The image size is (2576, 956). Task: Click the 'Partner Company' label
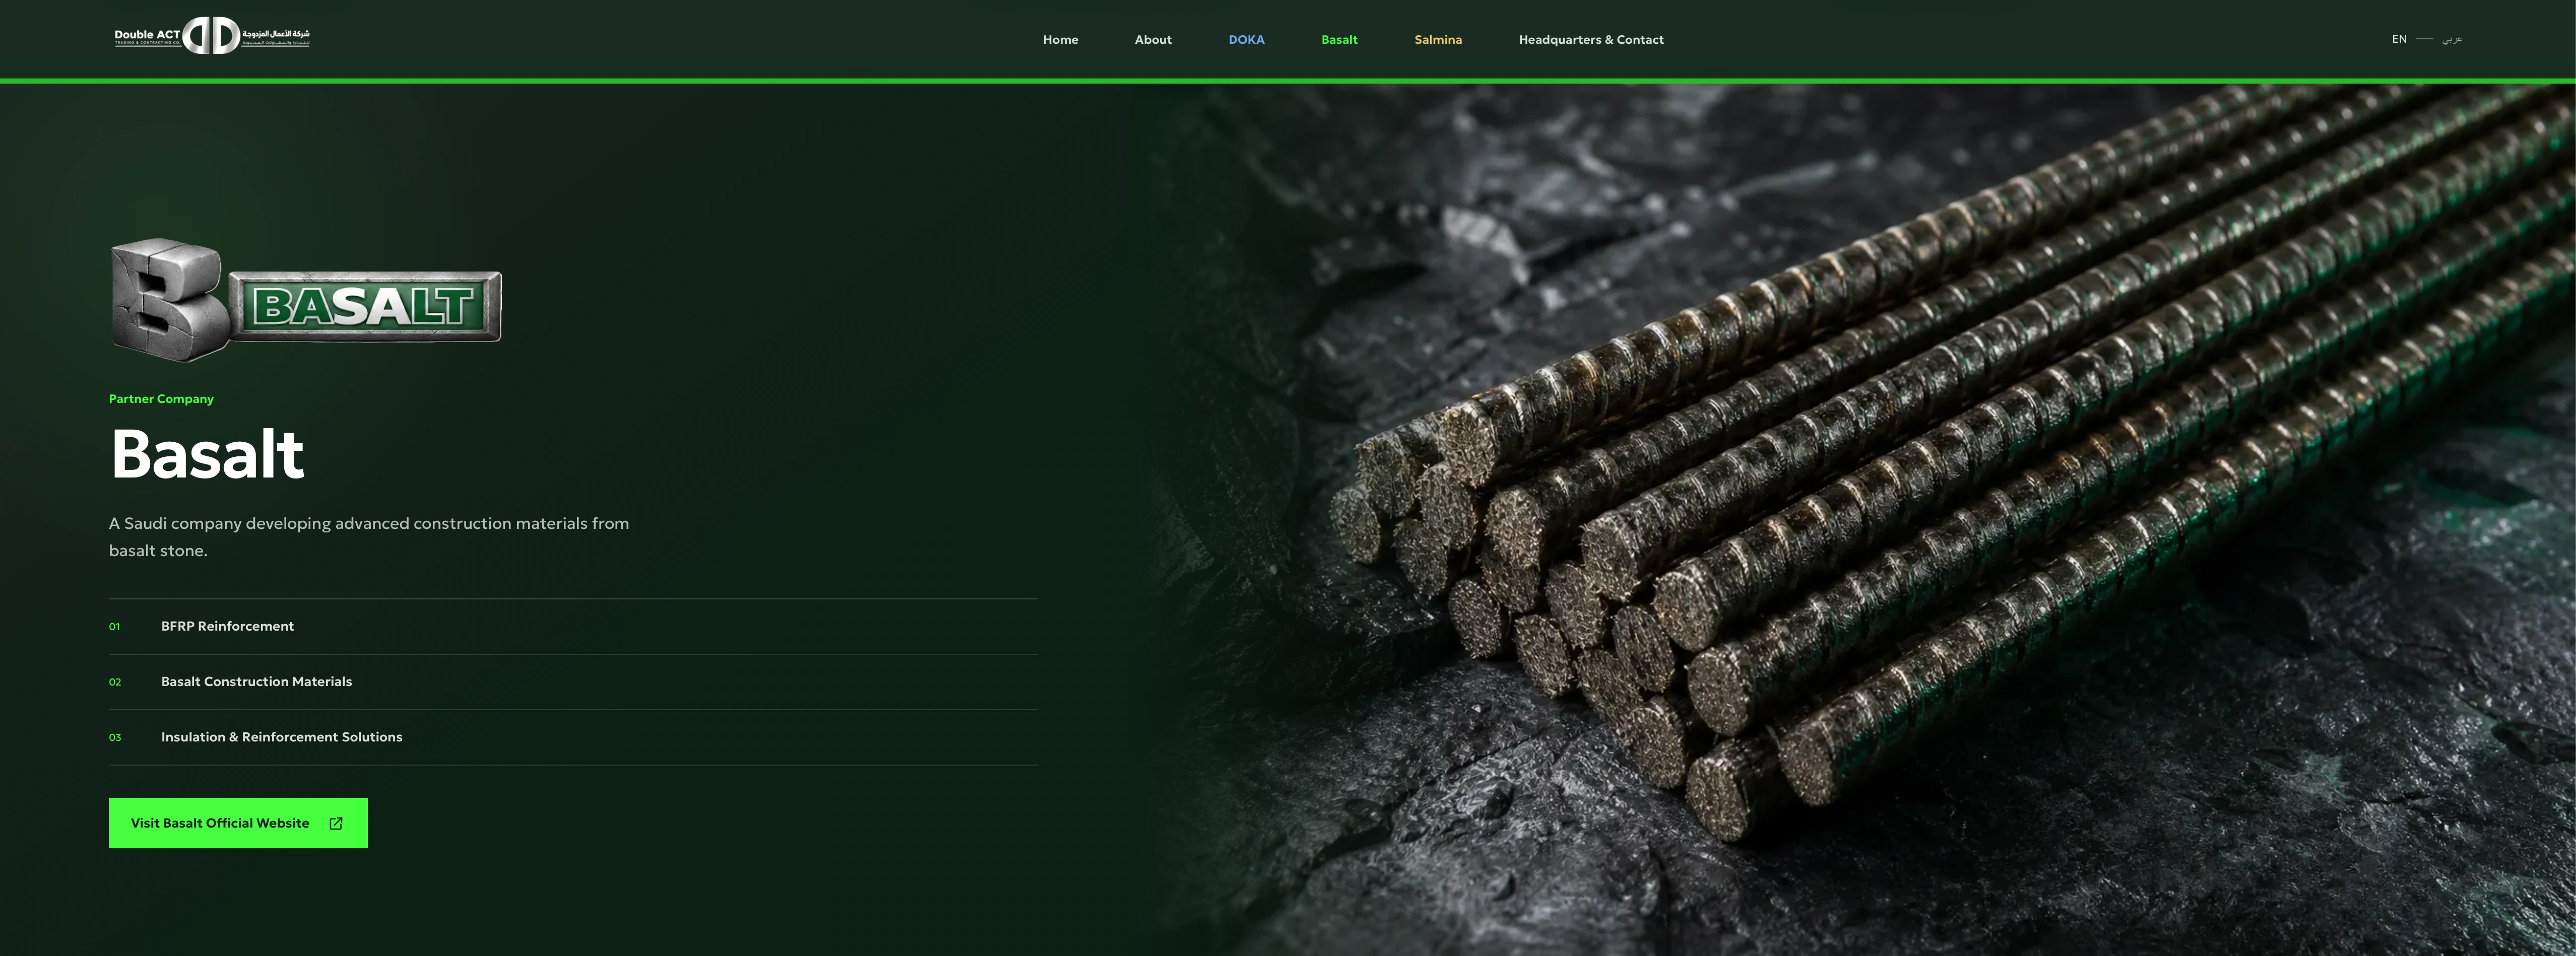(x=161, y=399)
